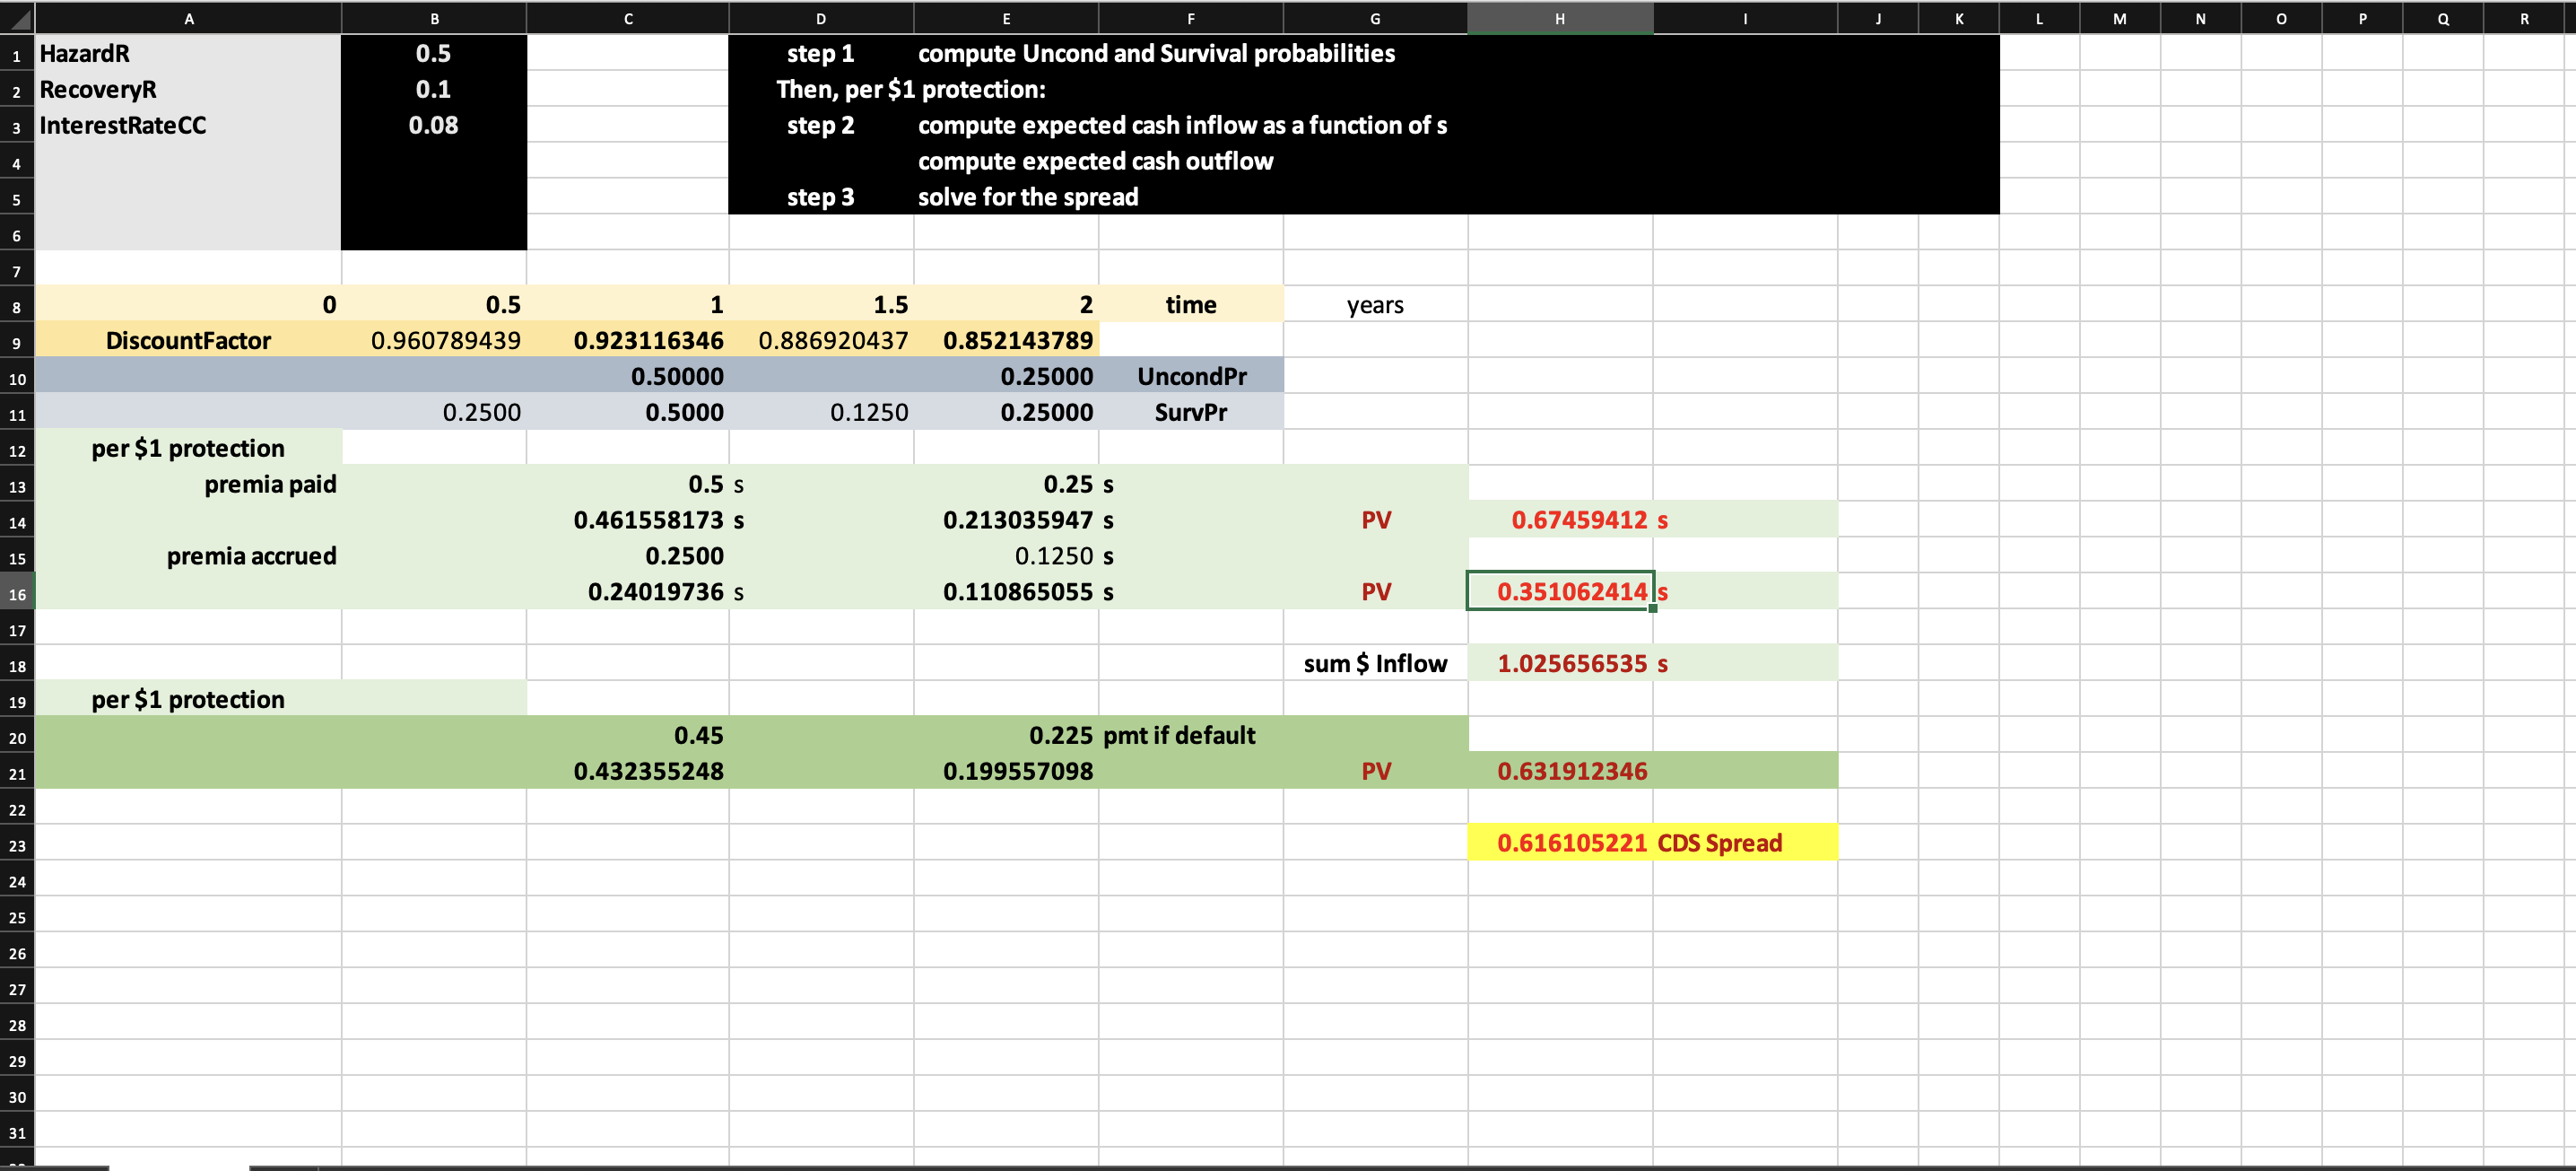Click discount factor 0.960789439
This screenshot has width=2576, height=1171.
tap(433, 340)
